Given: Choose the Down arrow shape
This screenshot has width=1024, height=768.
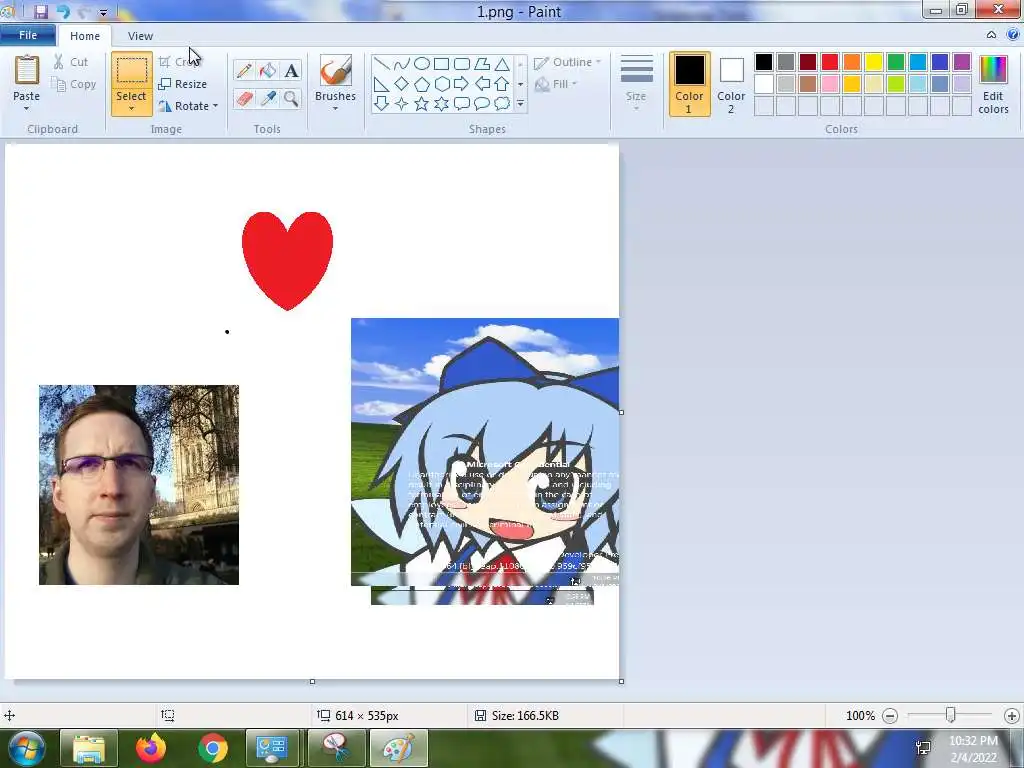Looking at the screenshot, I should click(x=382, y=103).
